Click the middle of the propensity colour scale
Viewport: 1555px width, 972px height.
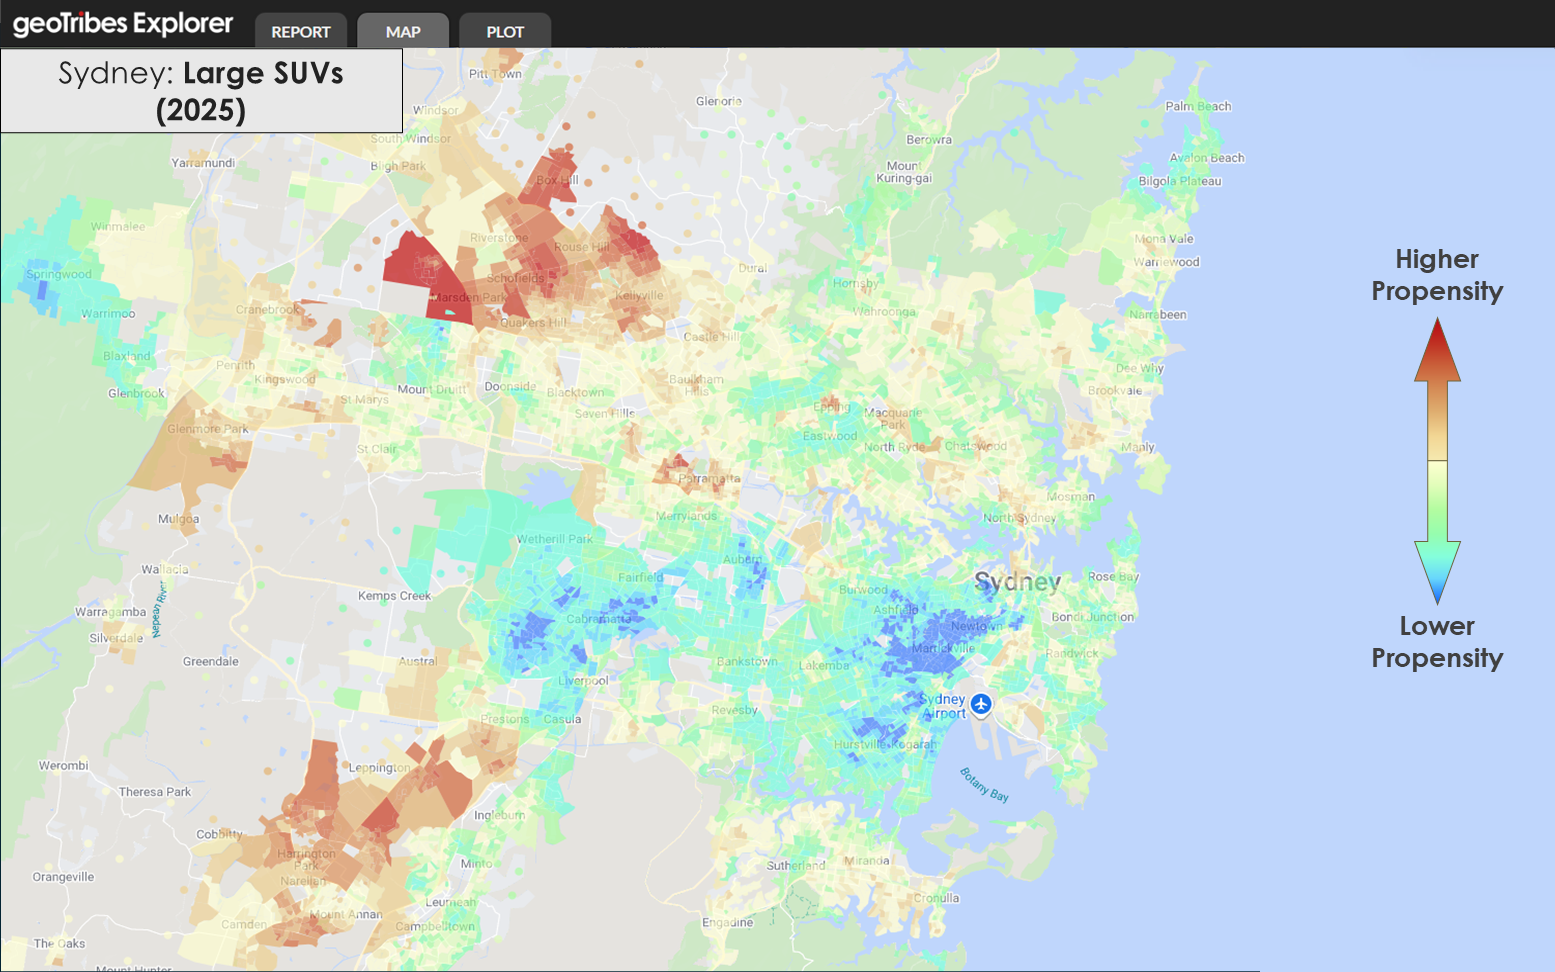(1437, 460)
